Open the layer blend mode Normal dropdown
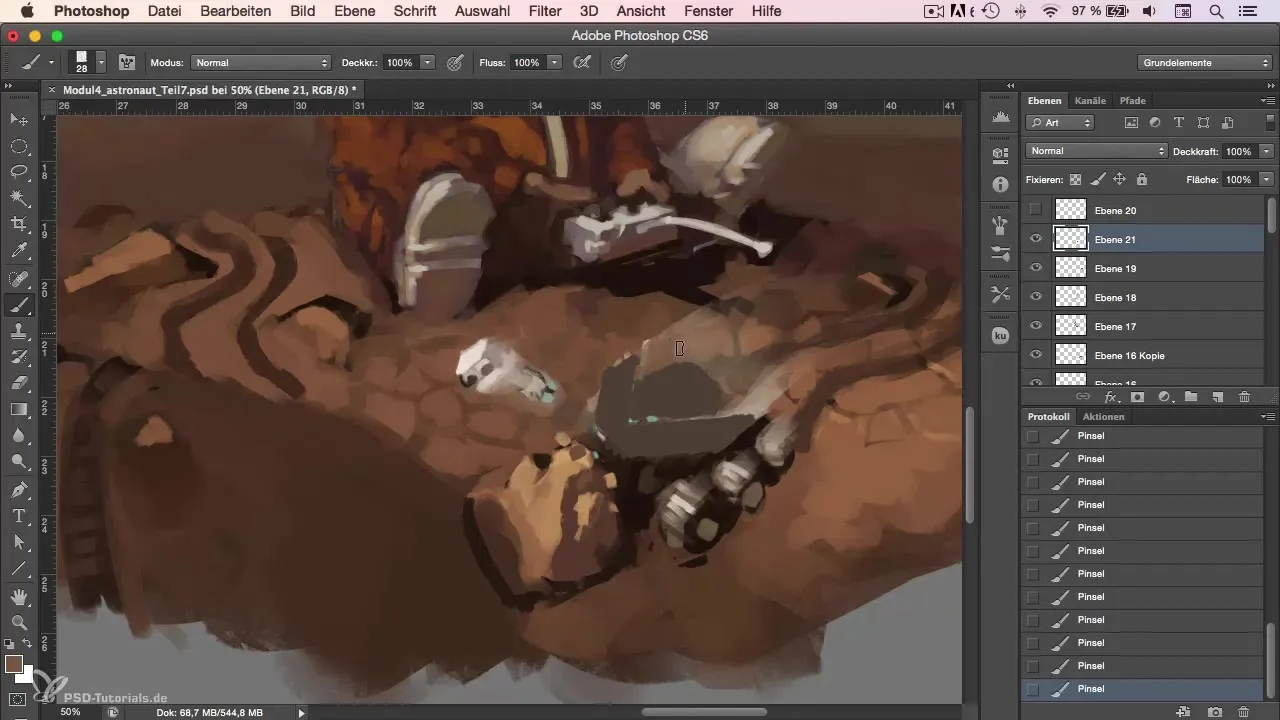 pyautogui.click(x=1097, y=151)
